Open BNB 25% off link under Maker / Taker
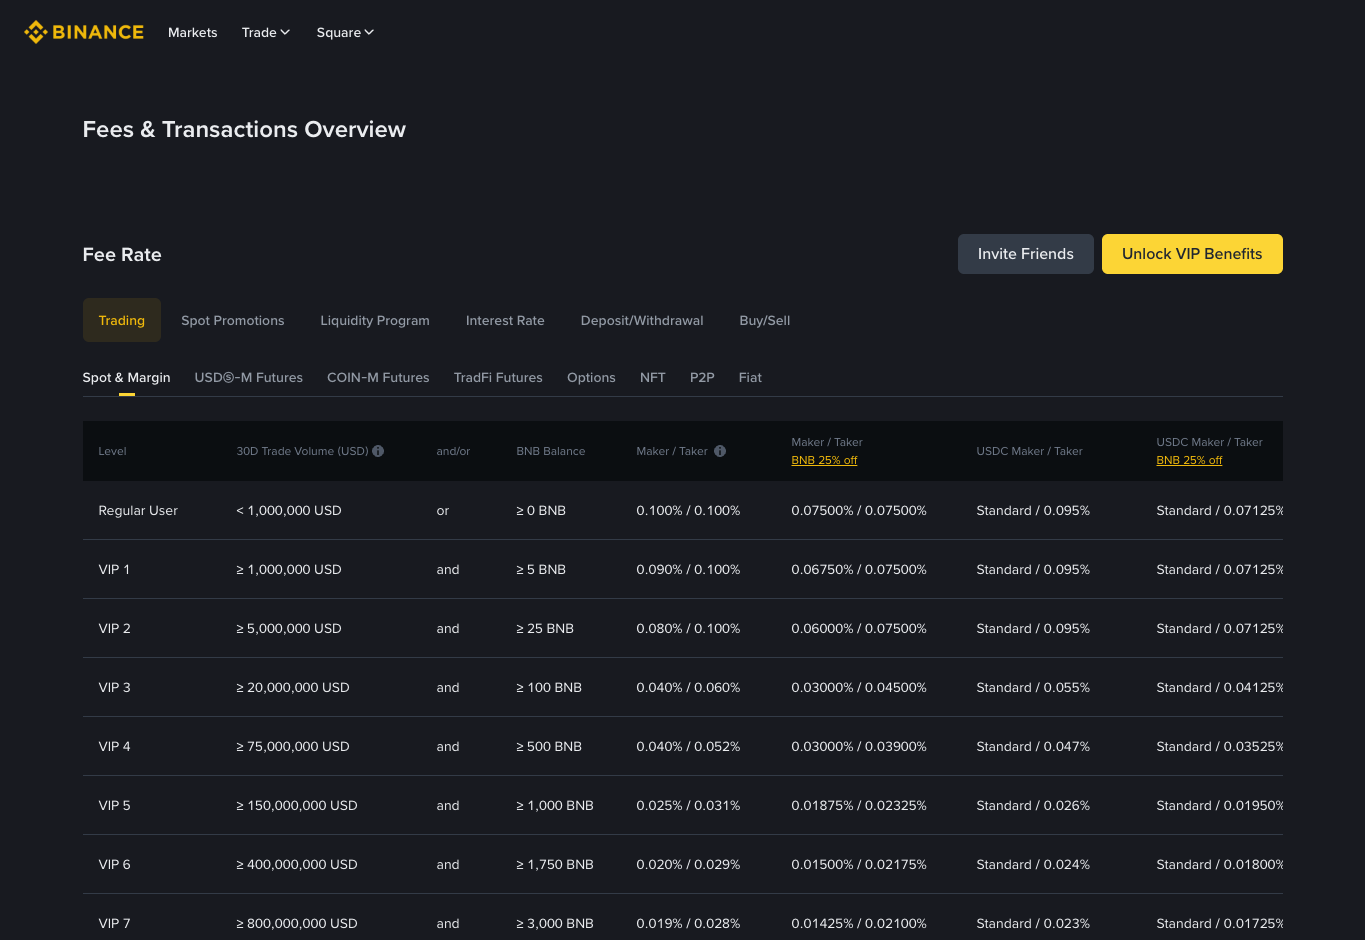The image size is (1365, 940). point(824,460)
